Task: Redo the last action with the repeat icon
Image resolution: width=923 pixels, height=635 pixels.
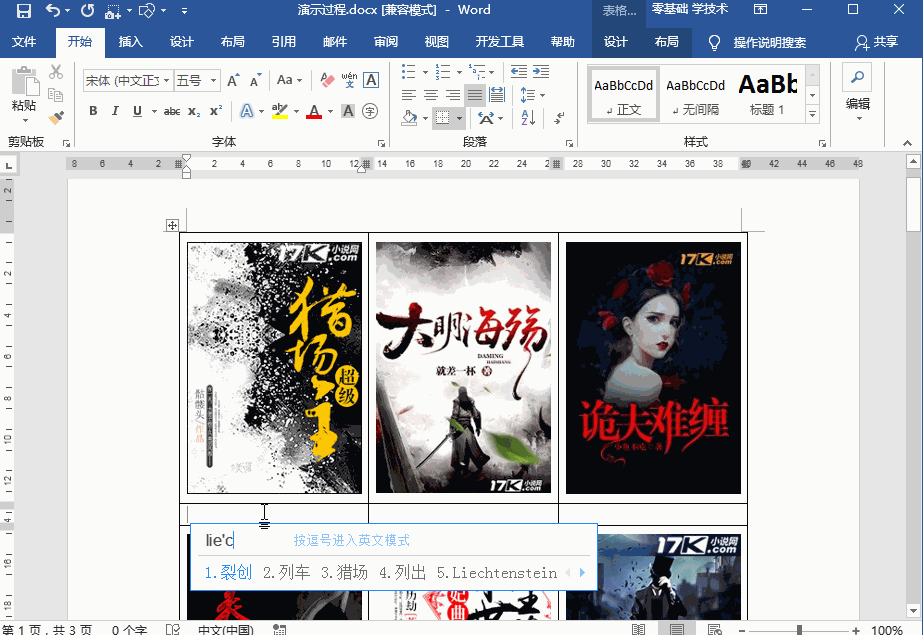Action: coord(87,11)
